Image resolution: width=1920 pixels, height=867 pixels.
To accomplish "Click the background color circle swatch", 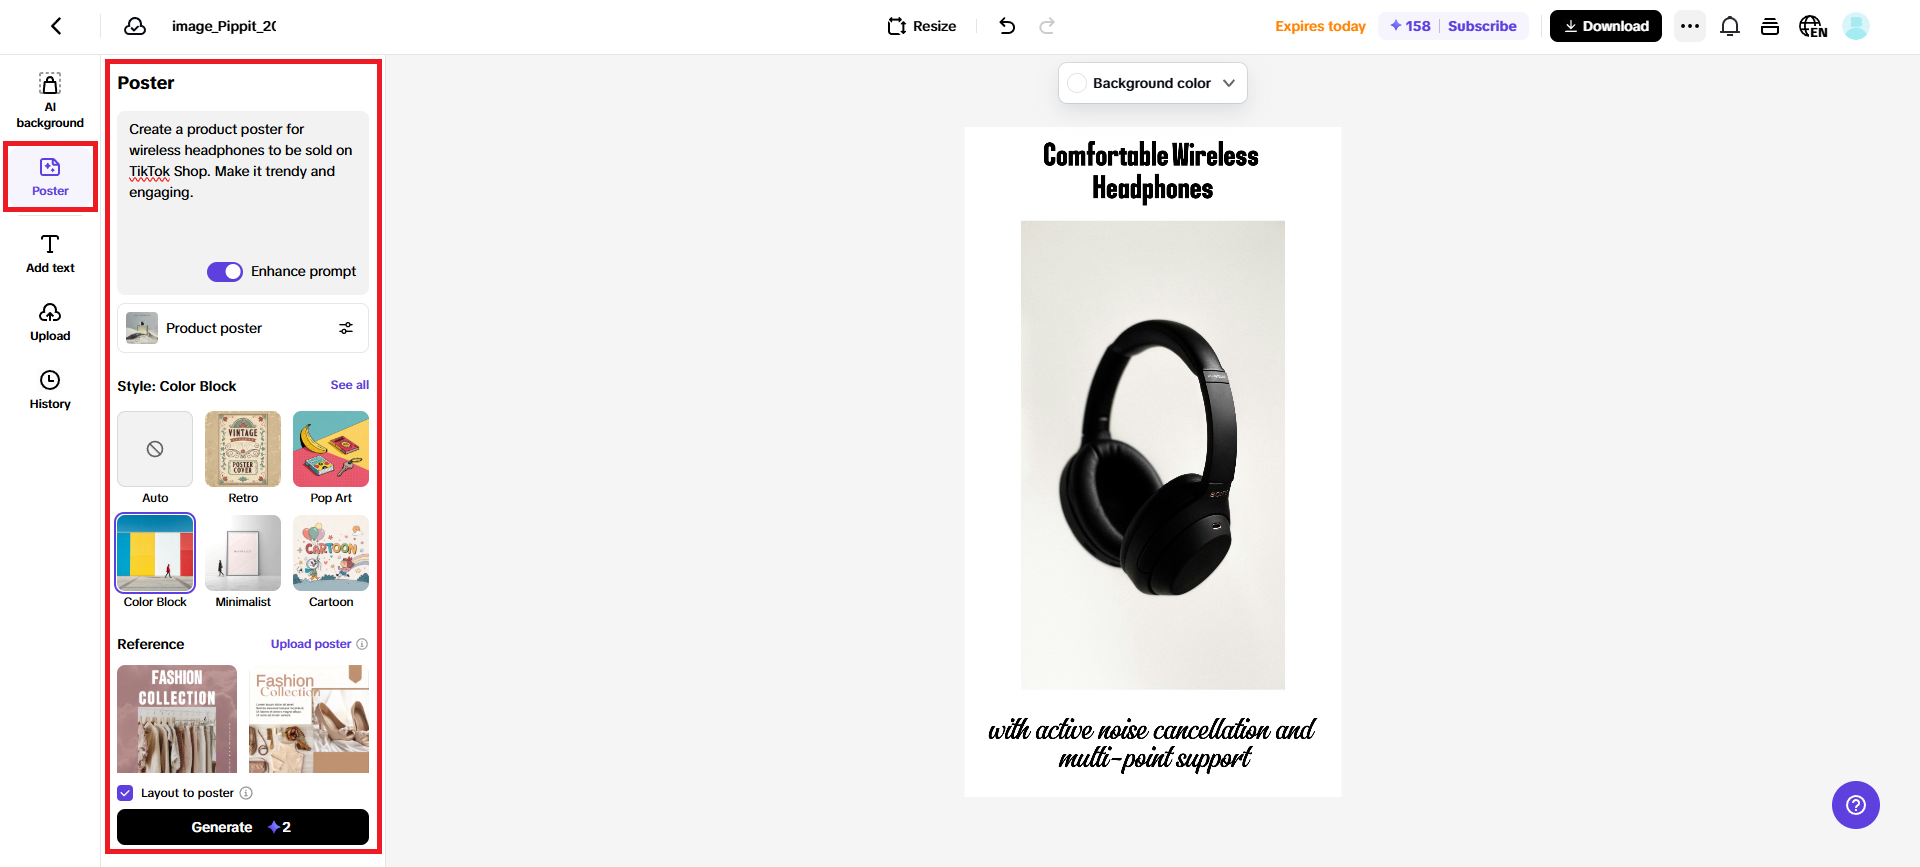I will click(x=1077, y=83).
